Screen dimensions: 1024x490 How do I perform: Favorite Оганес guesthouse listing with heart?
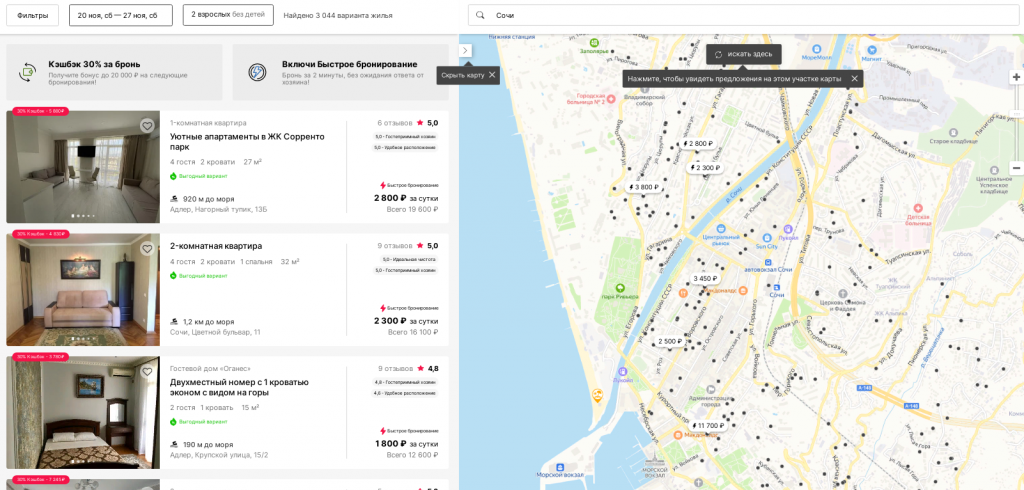coord(147,371)
